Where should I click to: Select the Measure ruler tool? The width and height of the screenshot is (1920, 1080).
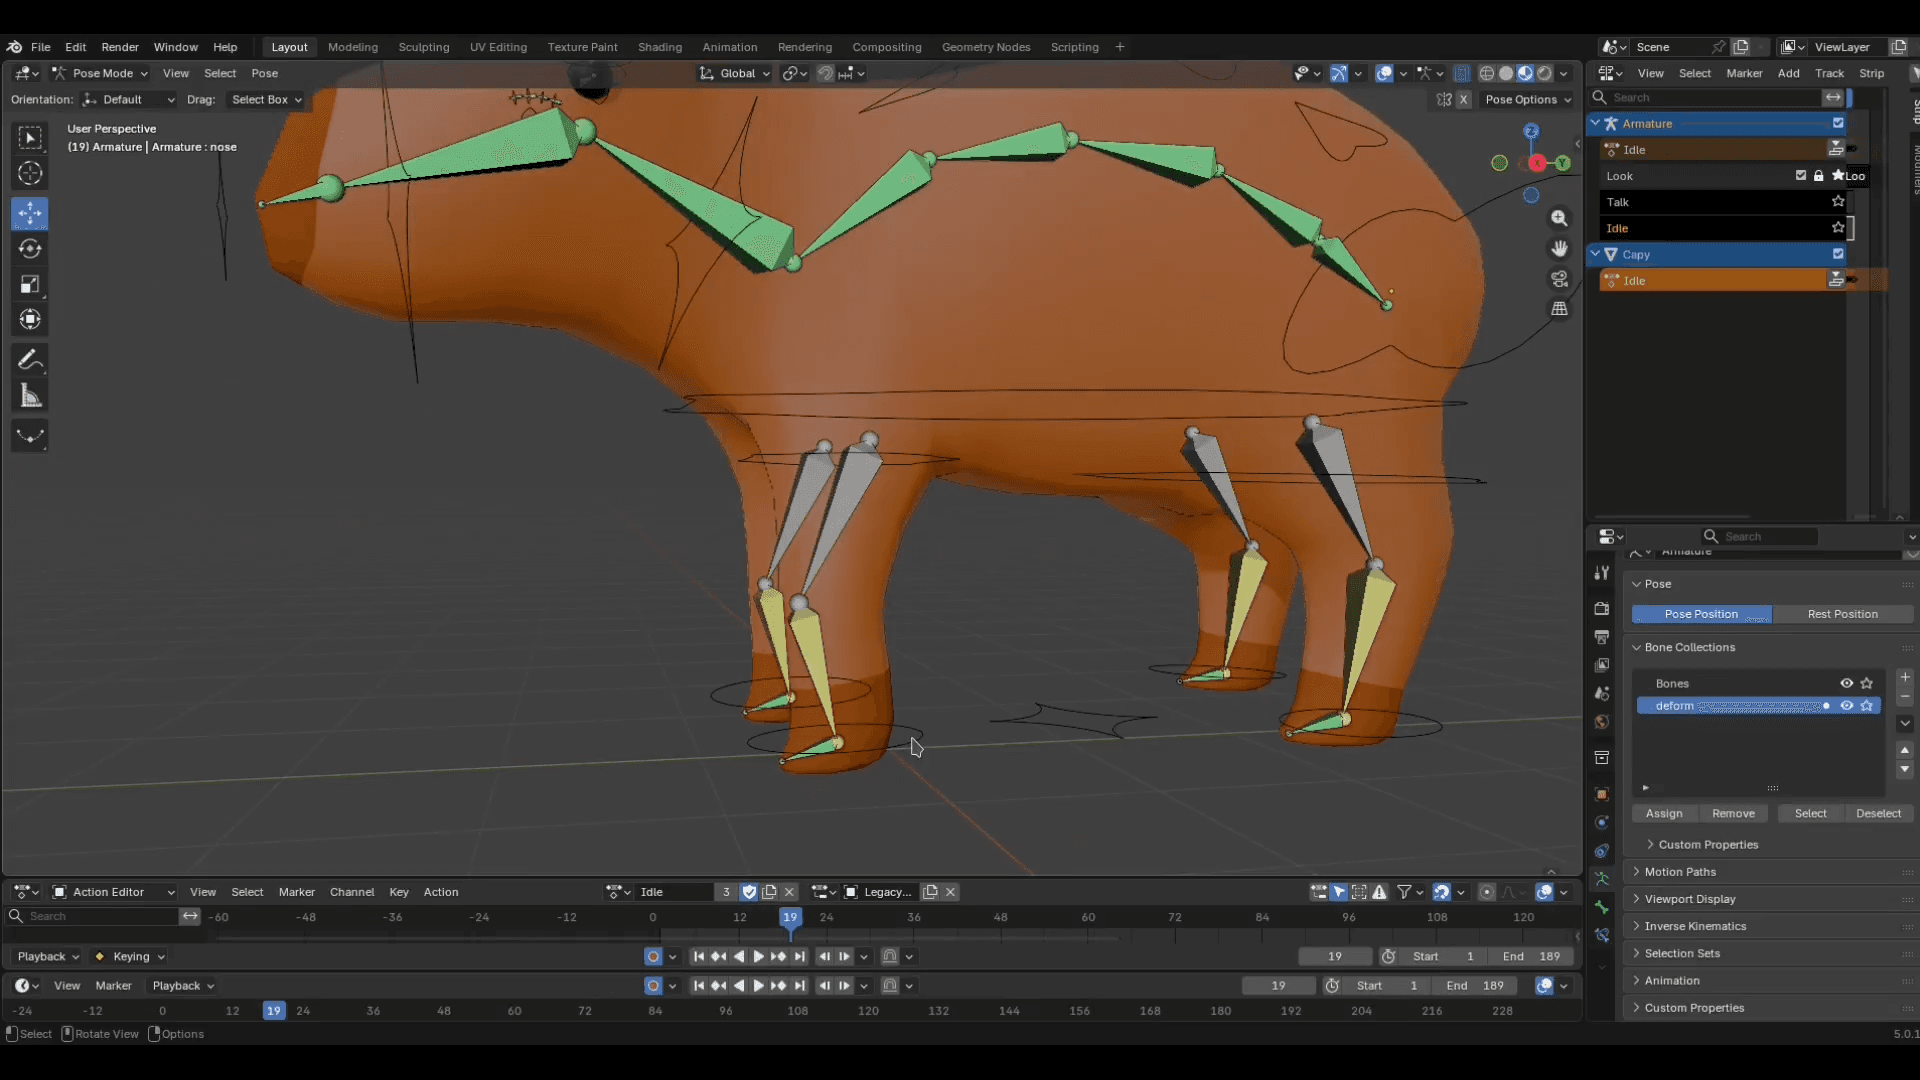[30, 397]
